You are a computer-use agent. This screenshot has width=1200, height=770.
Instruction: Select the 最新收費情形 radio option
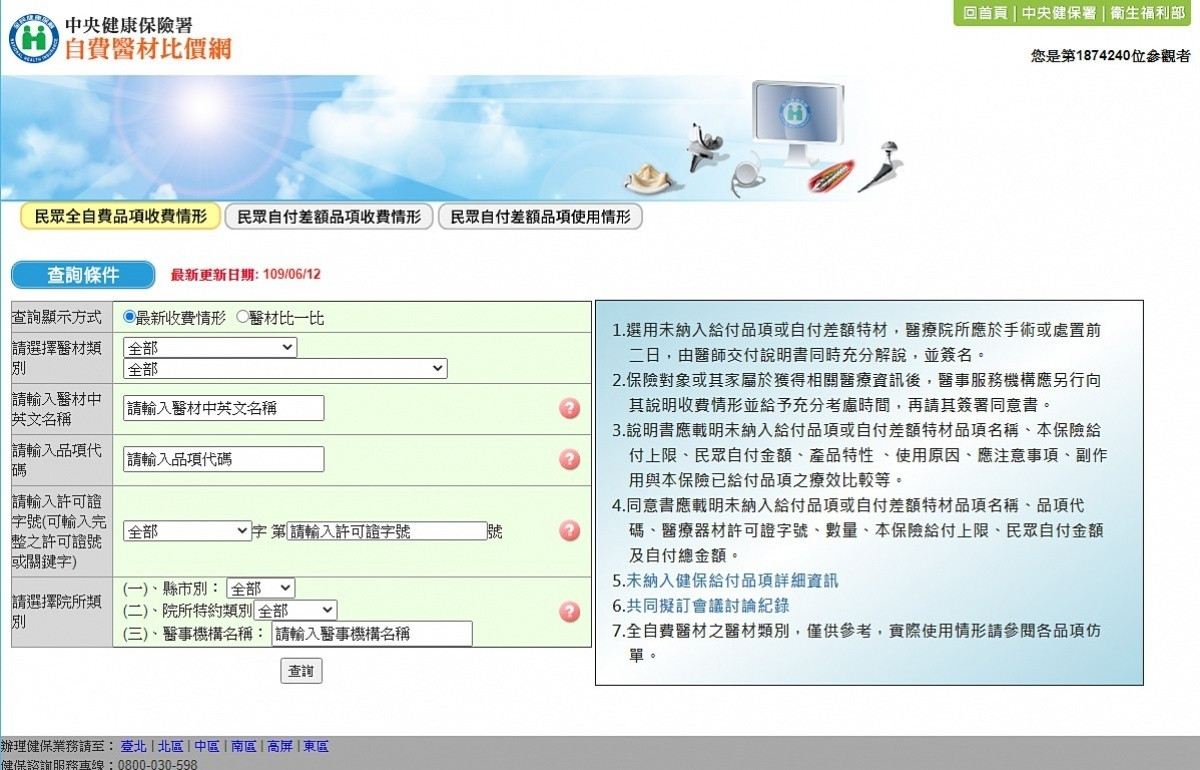click(x=129, y=317)
